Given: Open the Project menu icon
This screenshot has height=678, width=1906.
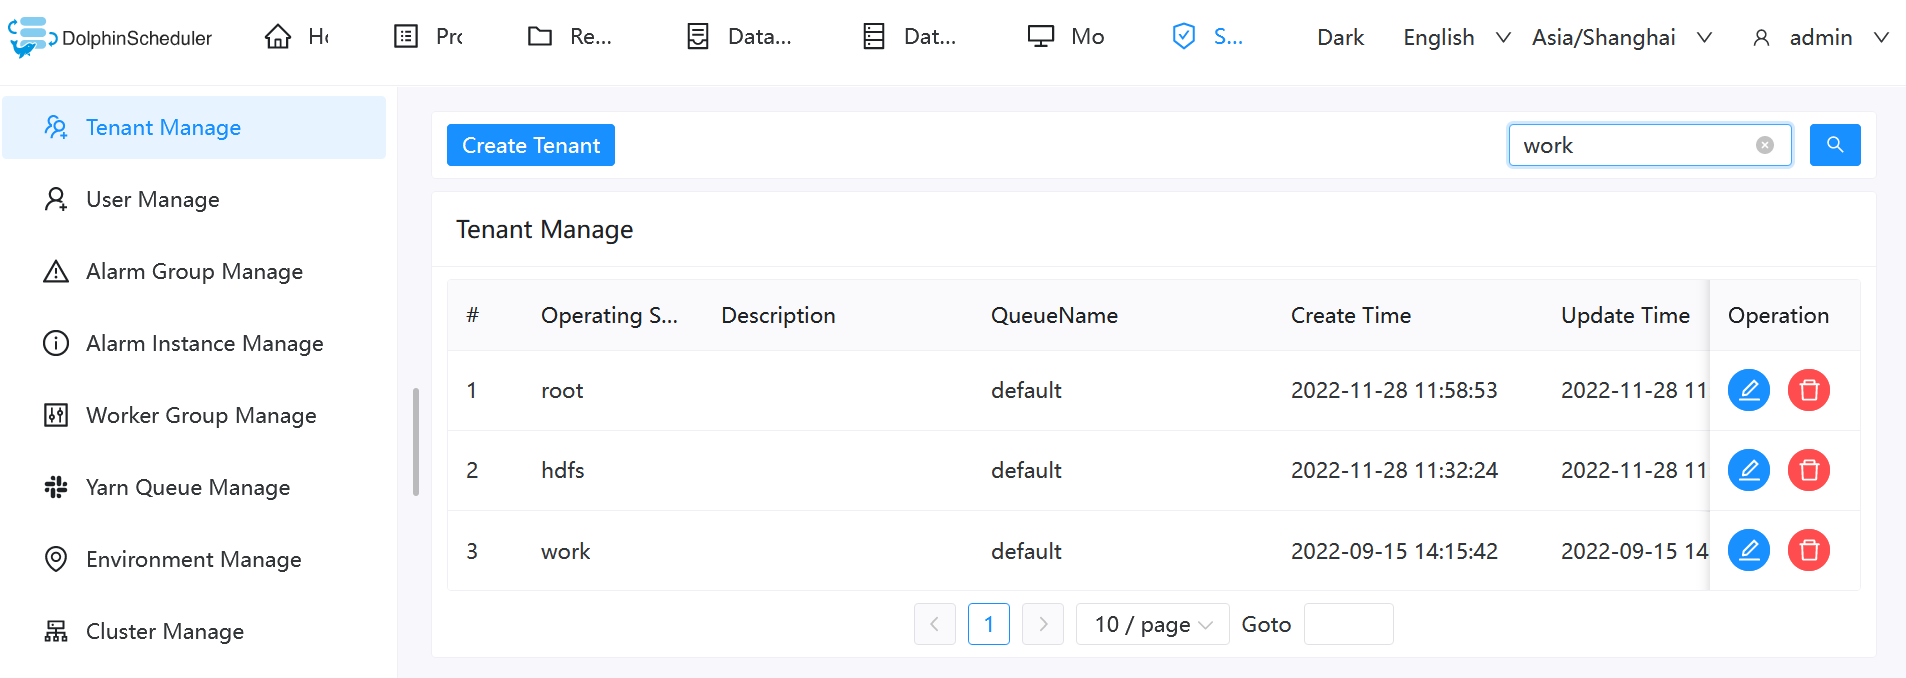Looking at the screenshot, I should [406, 37].
